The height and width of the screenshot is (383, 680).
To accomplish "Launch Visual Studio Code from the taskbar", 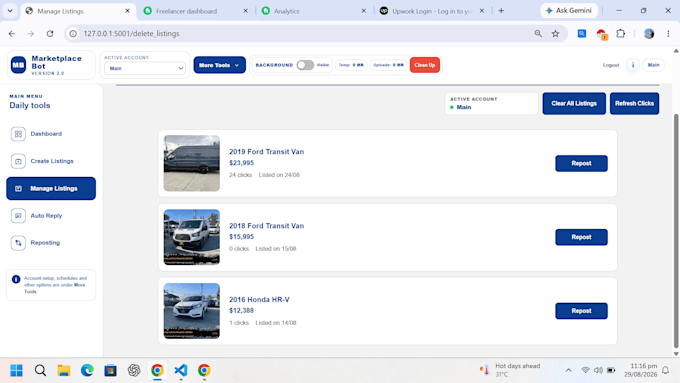I will [181, 370].
